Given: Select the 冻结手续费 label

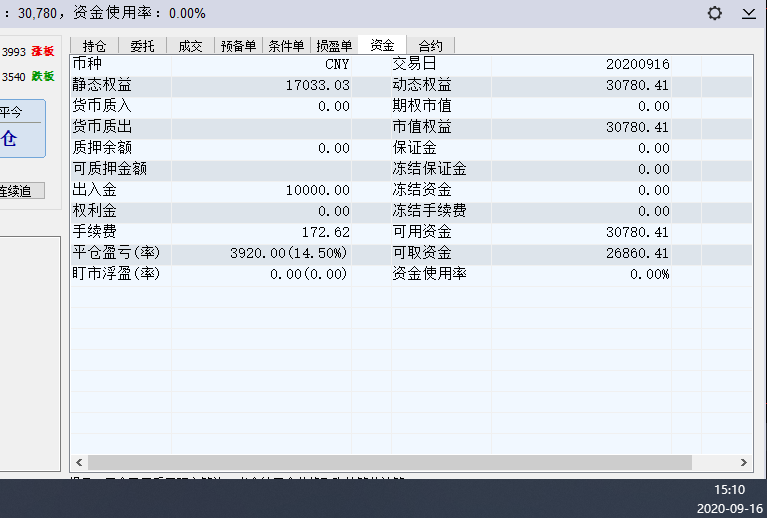Looking at the screenshot, I should tap(429, 211).
